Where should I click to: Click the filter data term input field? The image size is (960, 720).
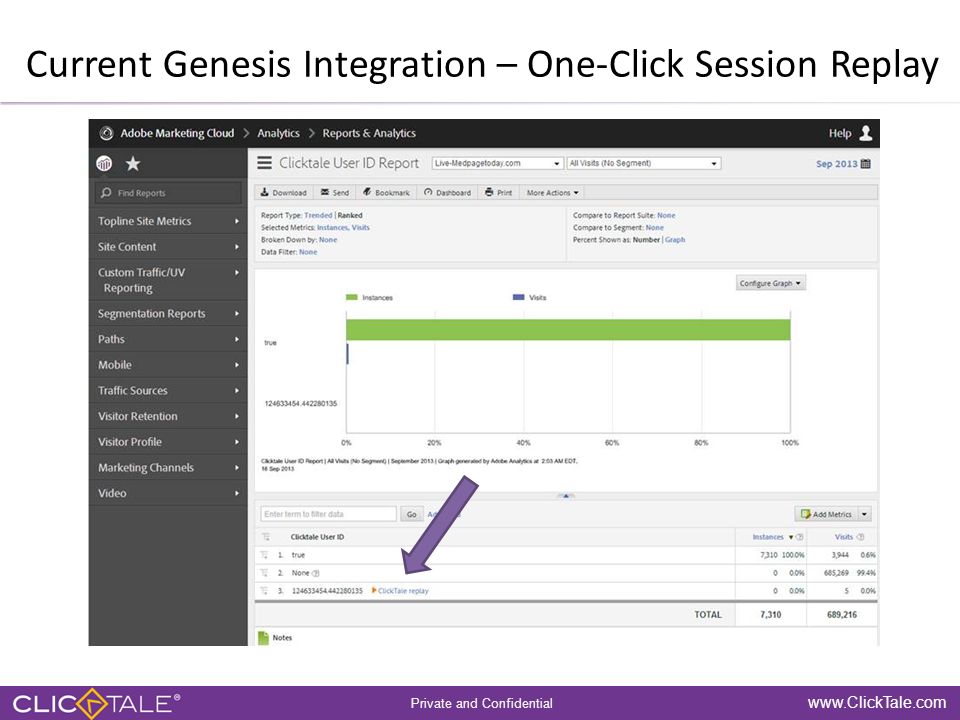click(x=328, y=514)
